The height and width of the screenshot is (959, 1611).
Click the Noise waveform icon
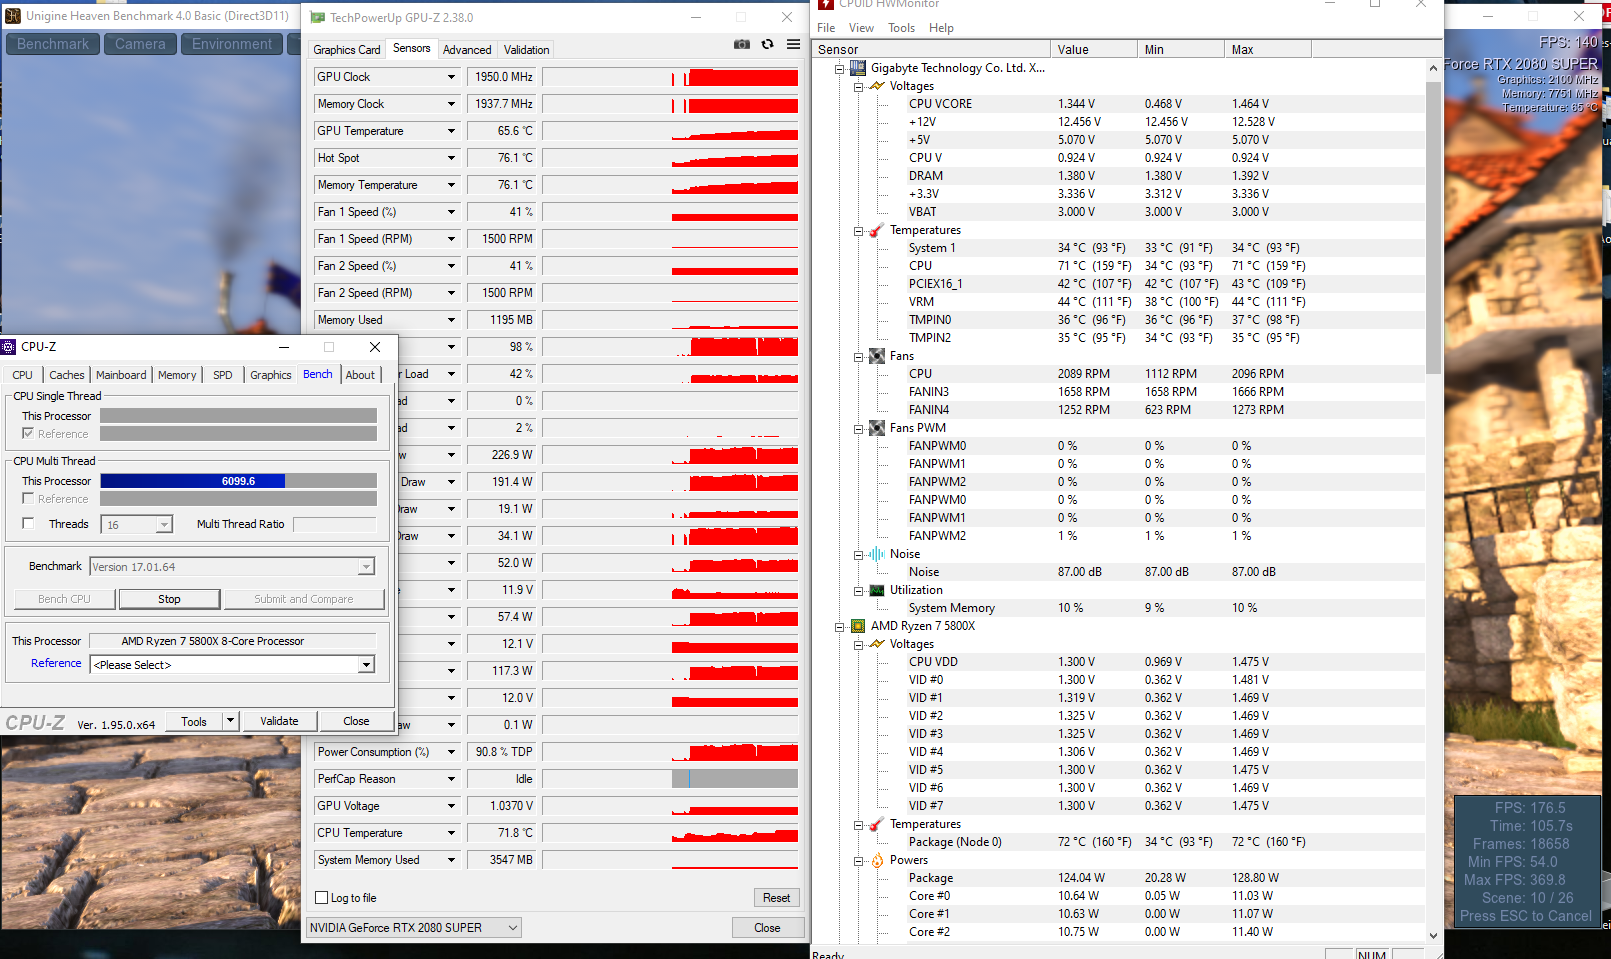point(877,554)
